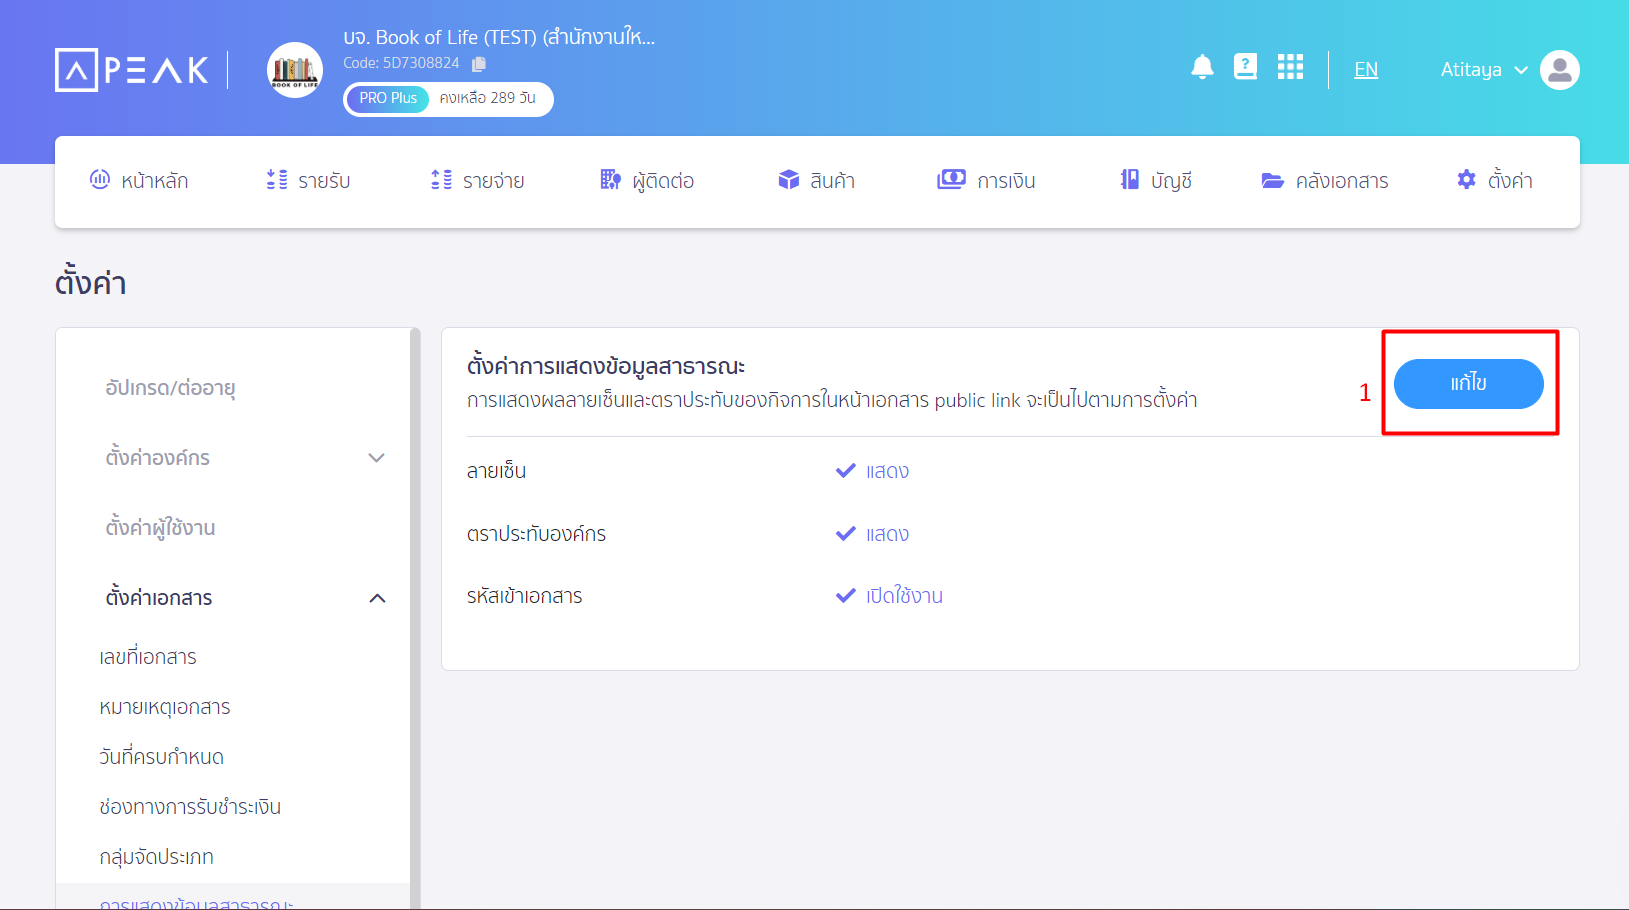Viewport: 1629px width, 910px height.
Task: Open เลขที่เอกสาร settings
Action: click(x=148, y=657)
